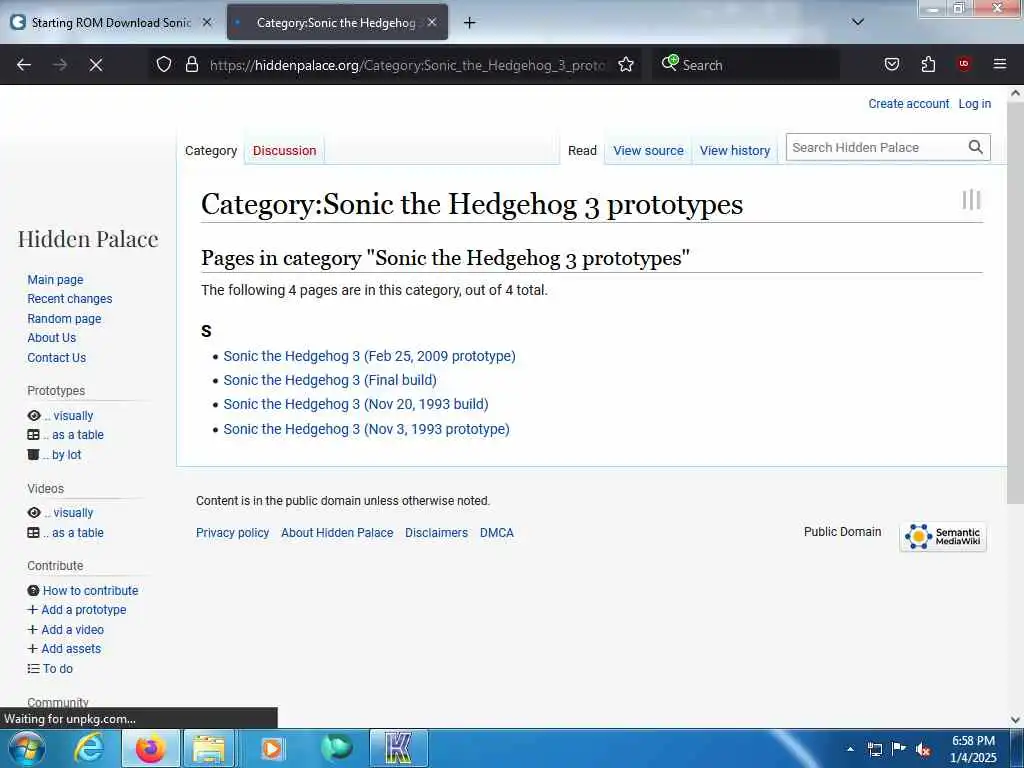The image size is (1024, 768).
Task: Open Recent changes in sidebar
Action: coord(70,298)
